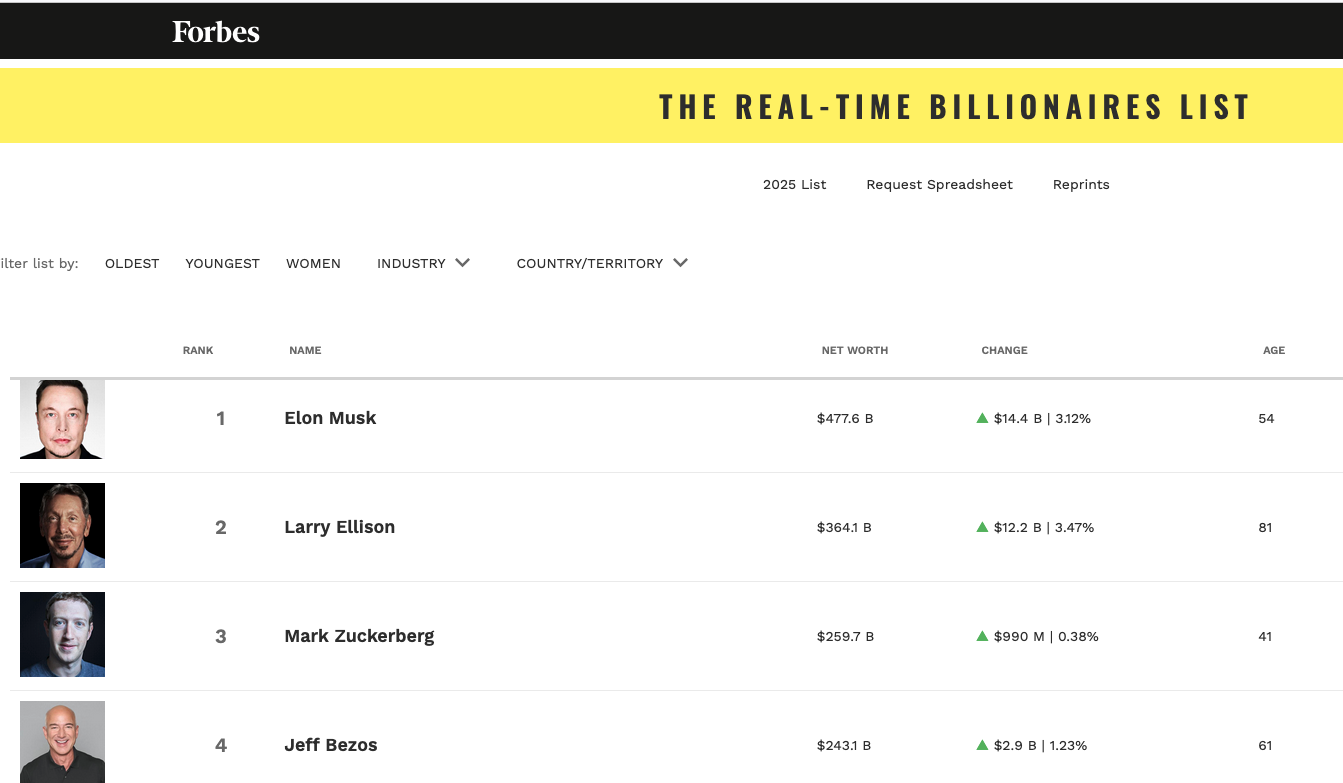Open Elon Musk's portrait thumbnail
Image resolution: width=1343 pixels, height=783 pixels.
62,419
